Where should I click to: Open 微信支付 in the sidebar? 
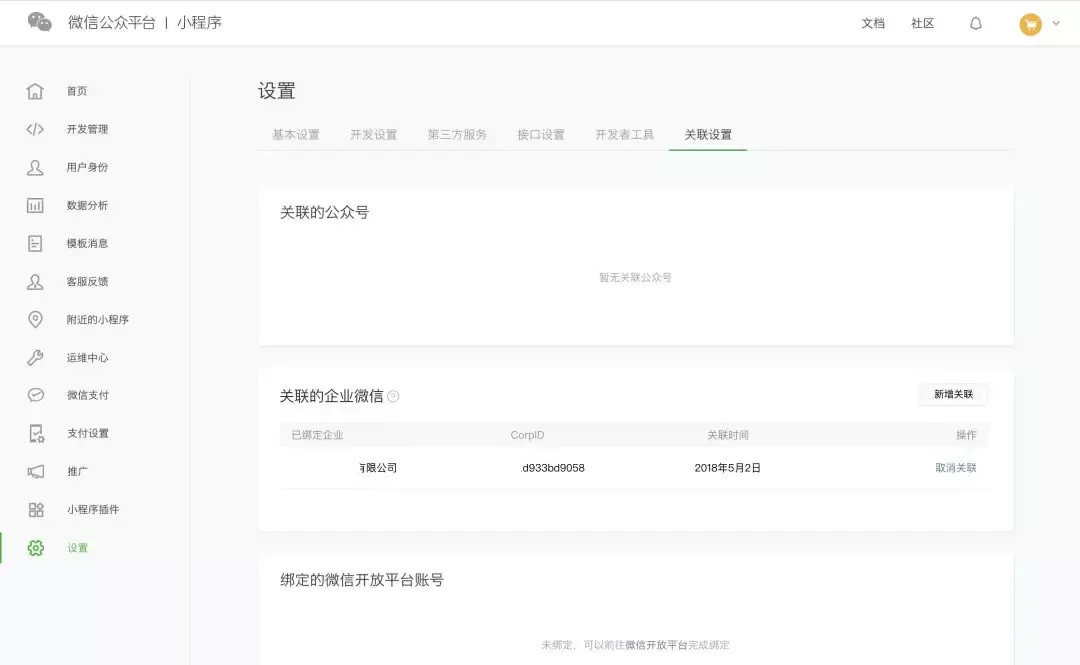pos(87,395)
